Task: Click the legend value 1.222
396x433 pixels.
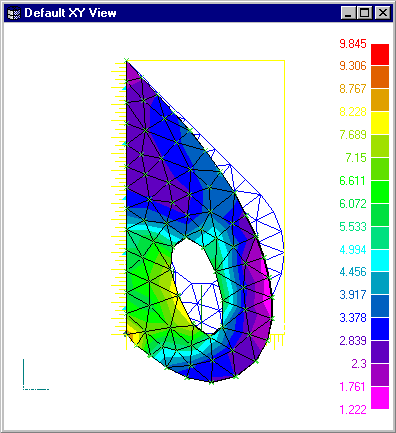Action: pyautogui.click(x=353, y=410)
